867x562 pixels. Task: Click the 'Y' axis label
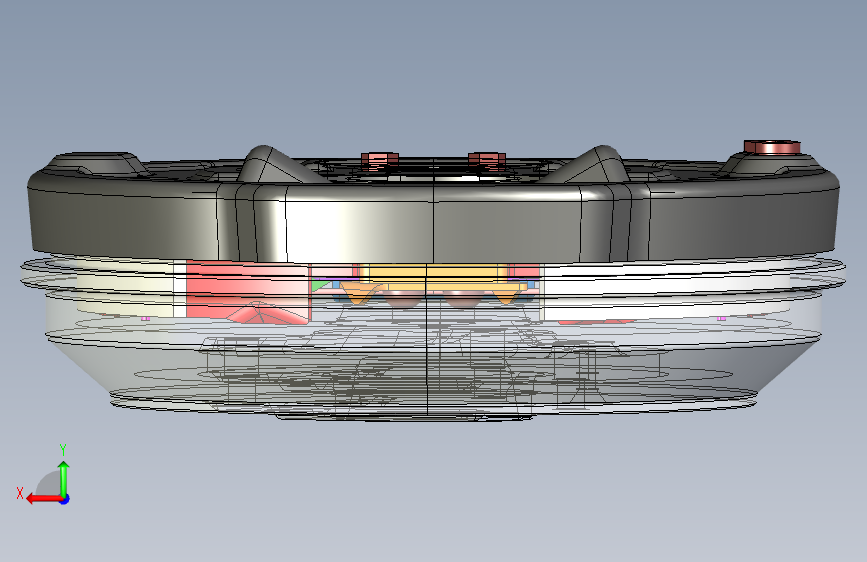coord(63,450)
